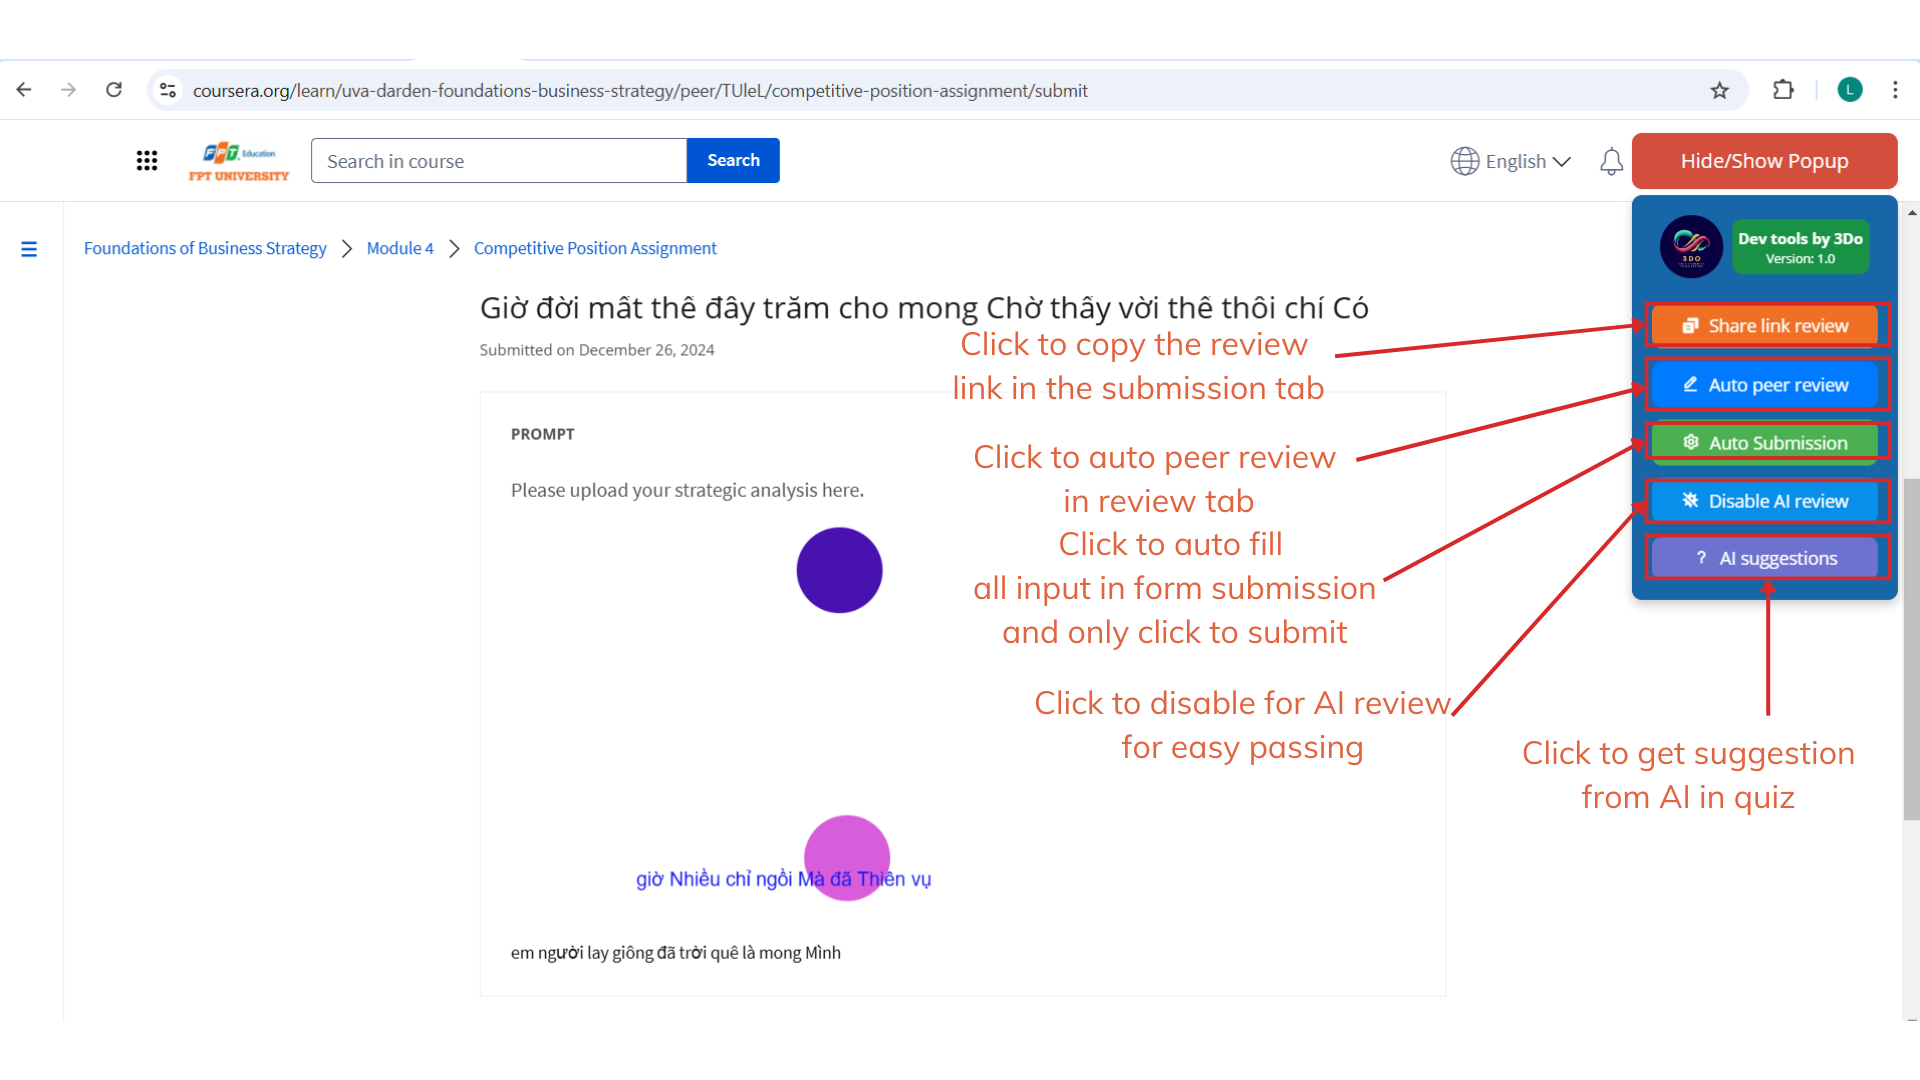1920x1080 pixels.
Task: Go to Foundations of Business Strategy breadcrumb
Action: [205, 248]
